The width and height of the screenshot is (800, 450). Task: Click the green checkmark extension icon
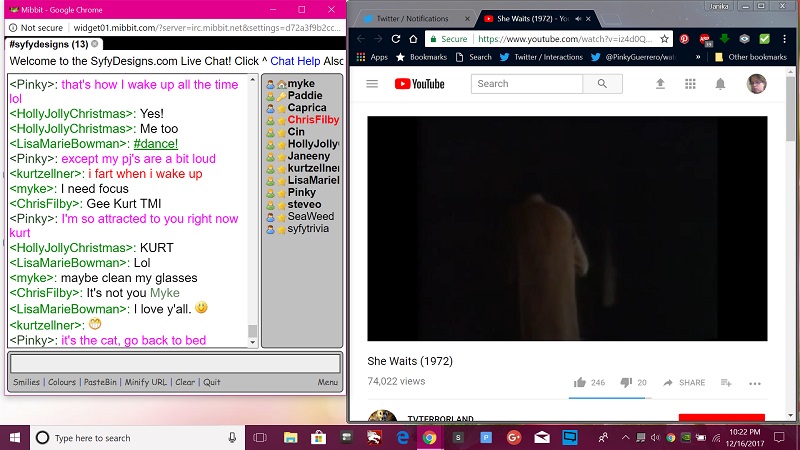(x=764, y=39)
